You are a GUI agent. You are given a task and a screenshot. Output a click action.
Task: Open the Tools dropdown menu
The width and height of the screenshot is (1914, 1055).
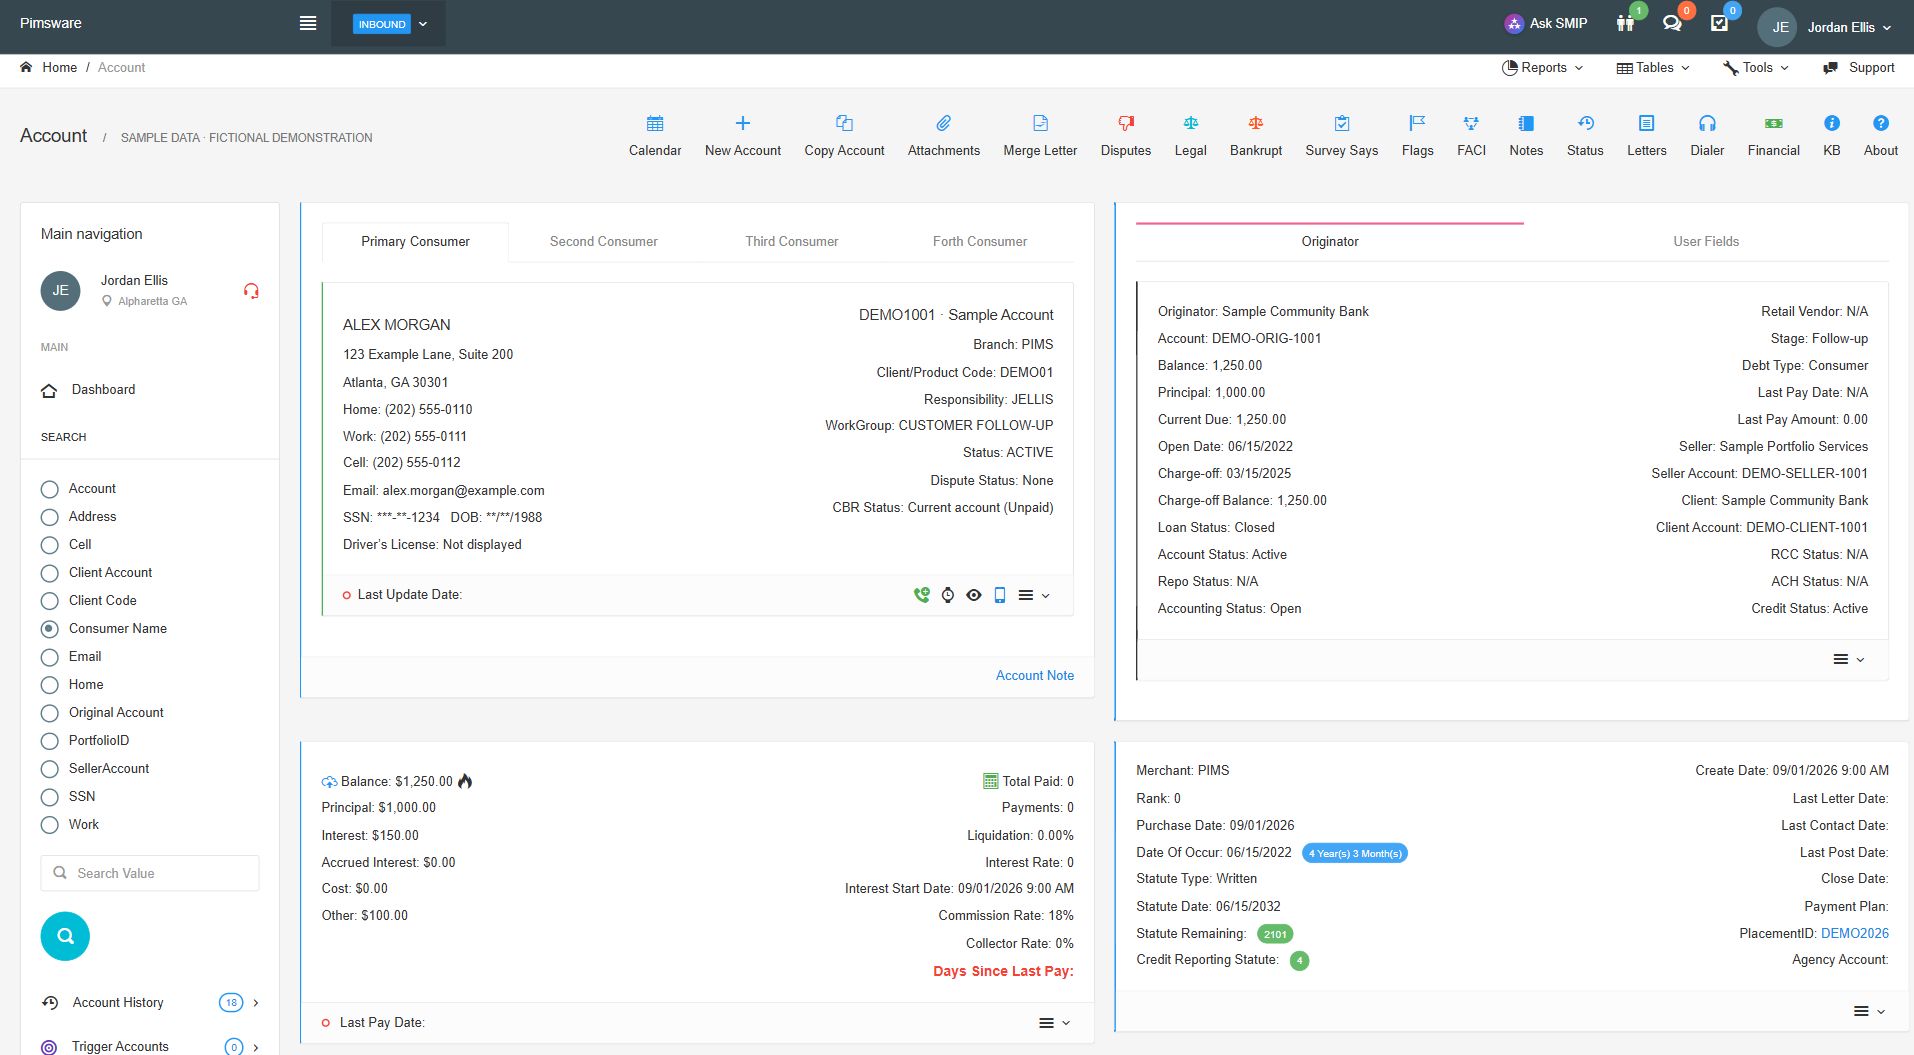pos(1755,67)
